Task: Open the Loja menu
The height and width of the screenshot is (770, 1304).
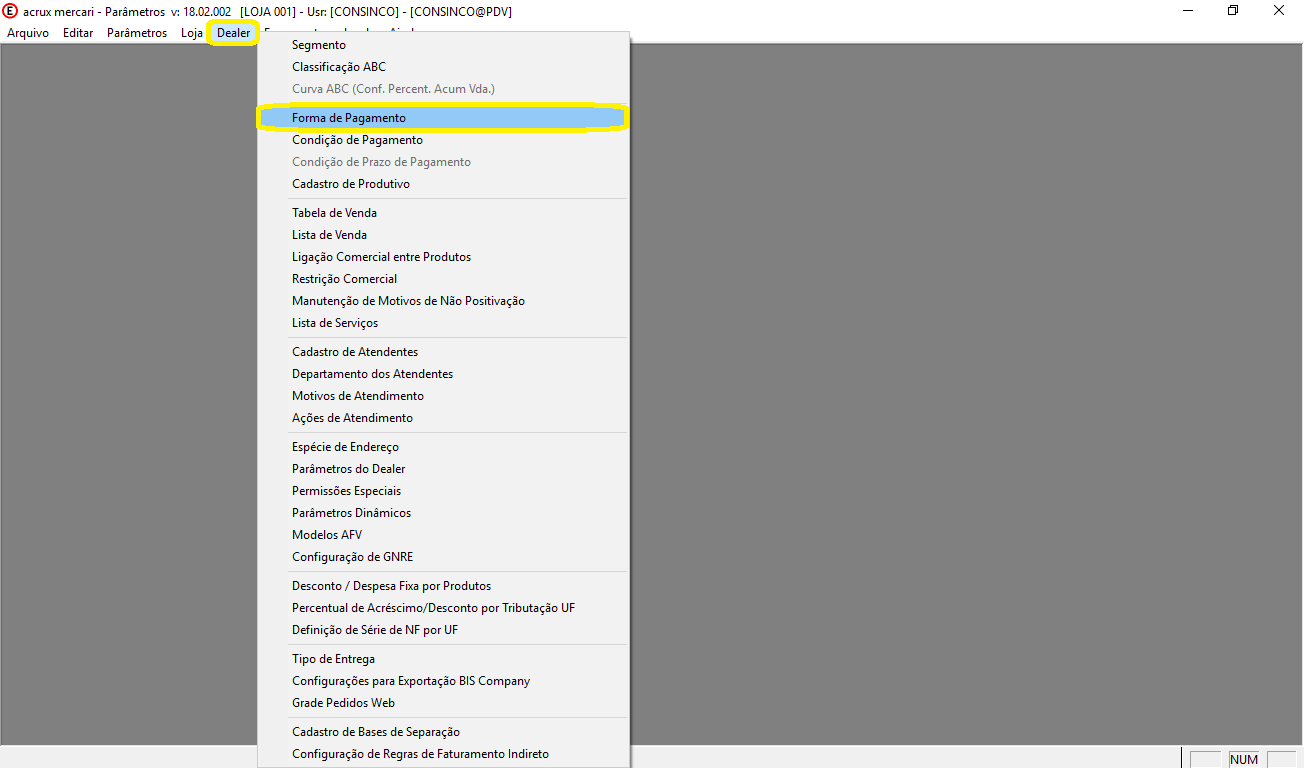Action: coord(192,33)
